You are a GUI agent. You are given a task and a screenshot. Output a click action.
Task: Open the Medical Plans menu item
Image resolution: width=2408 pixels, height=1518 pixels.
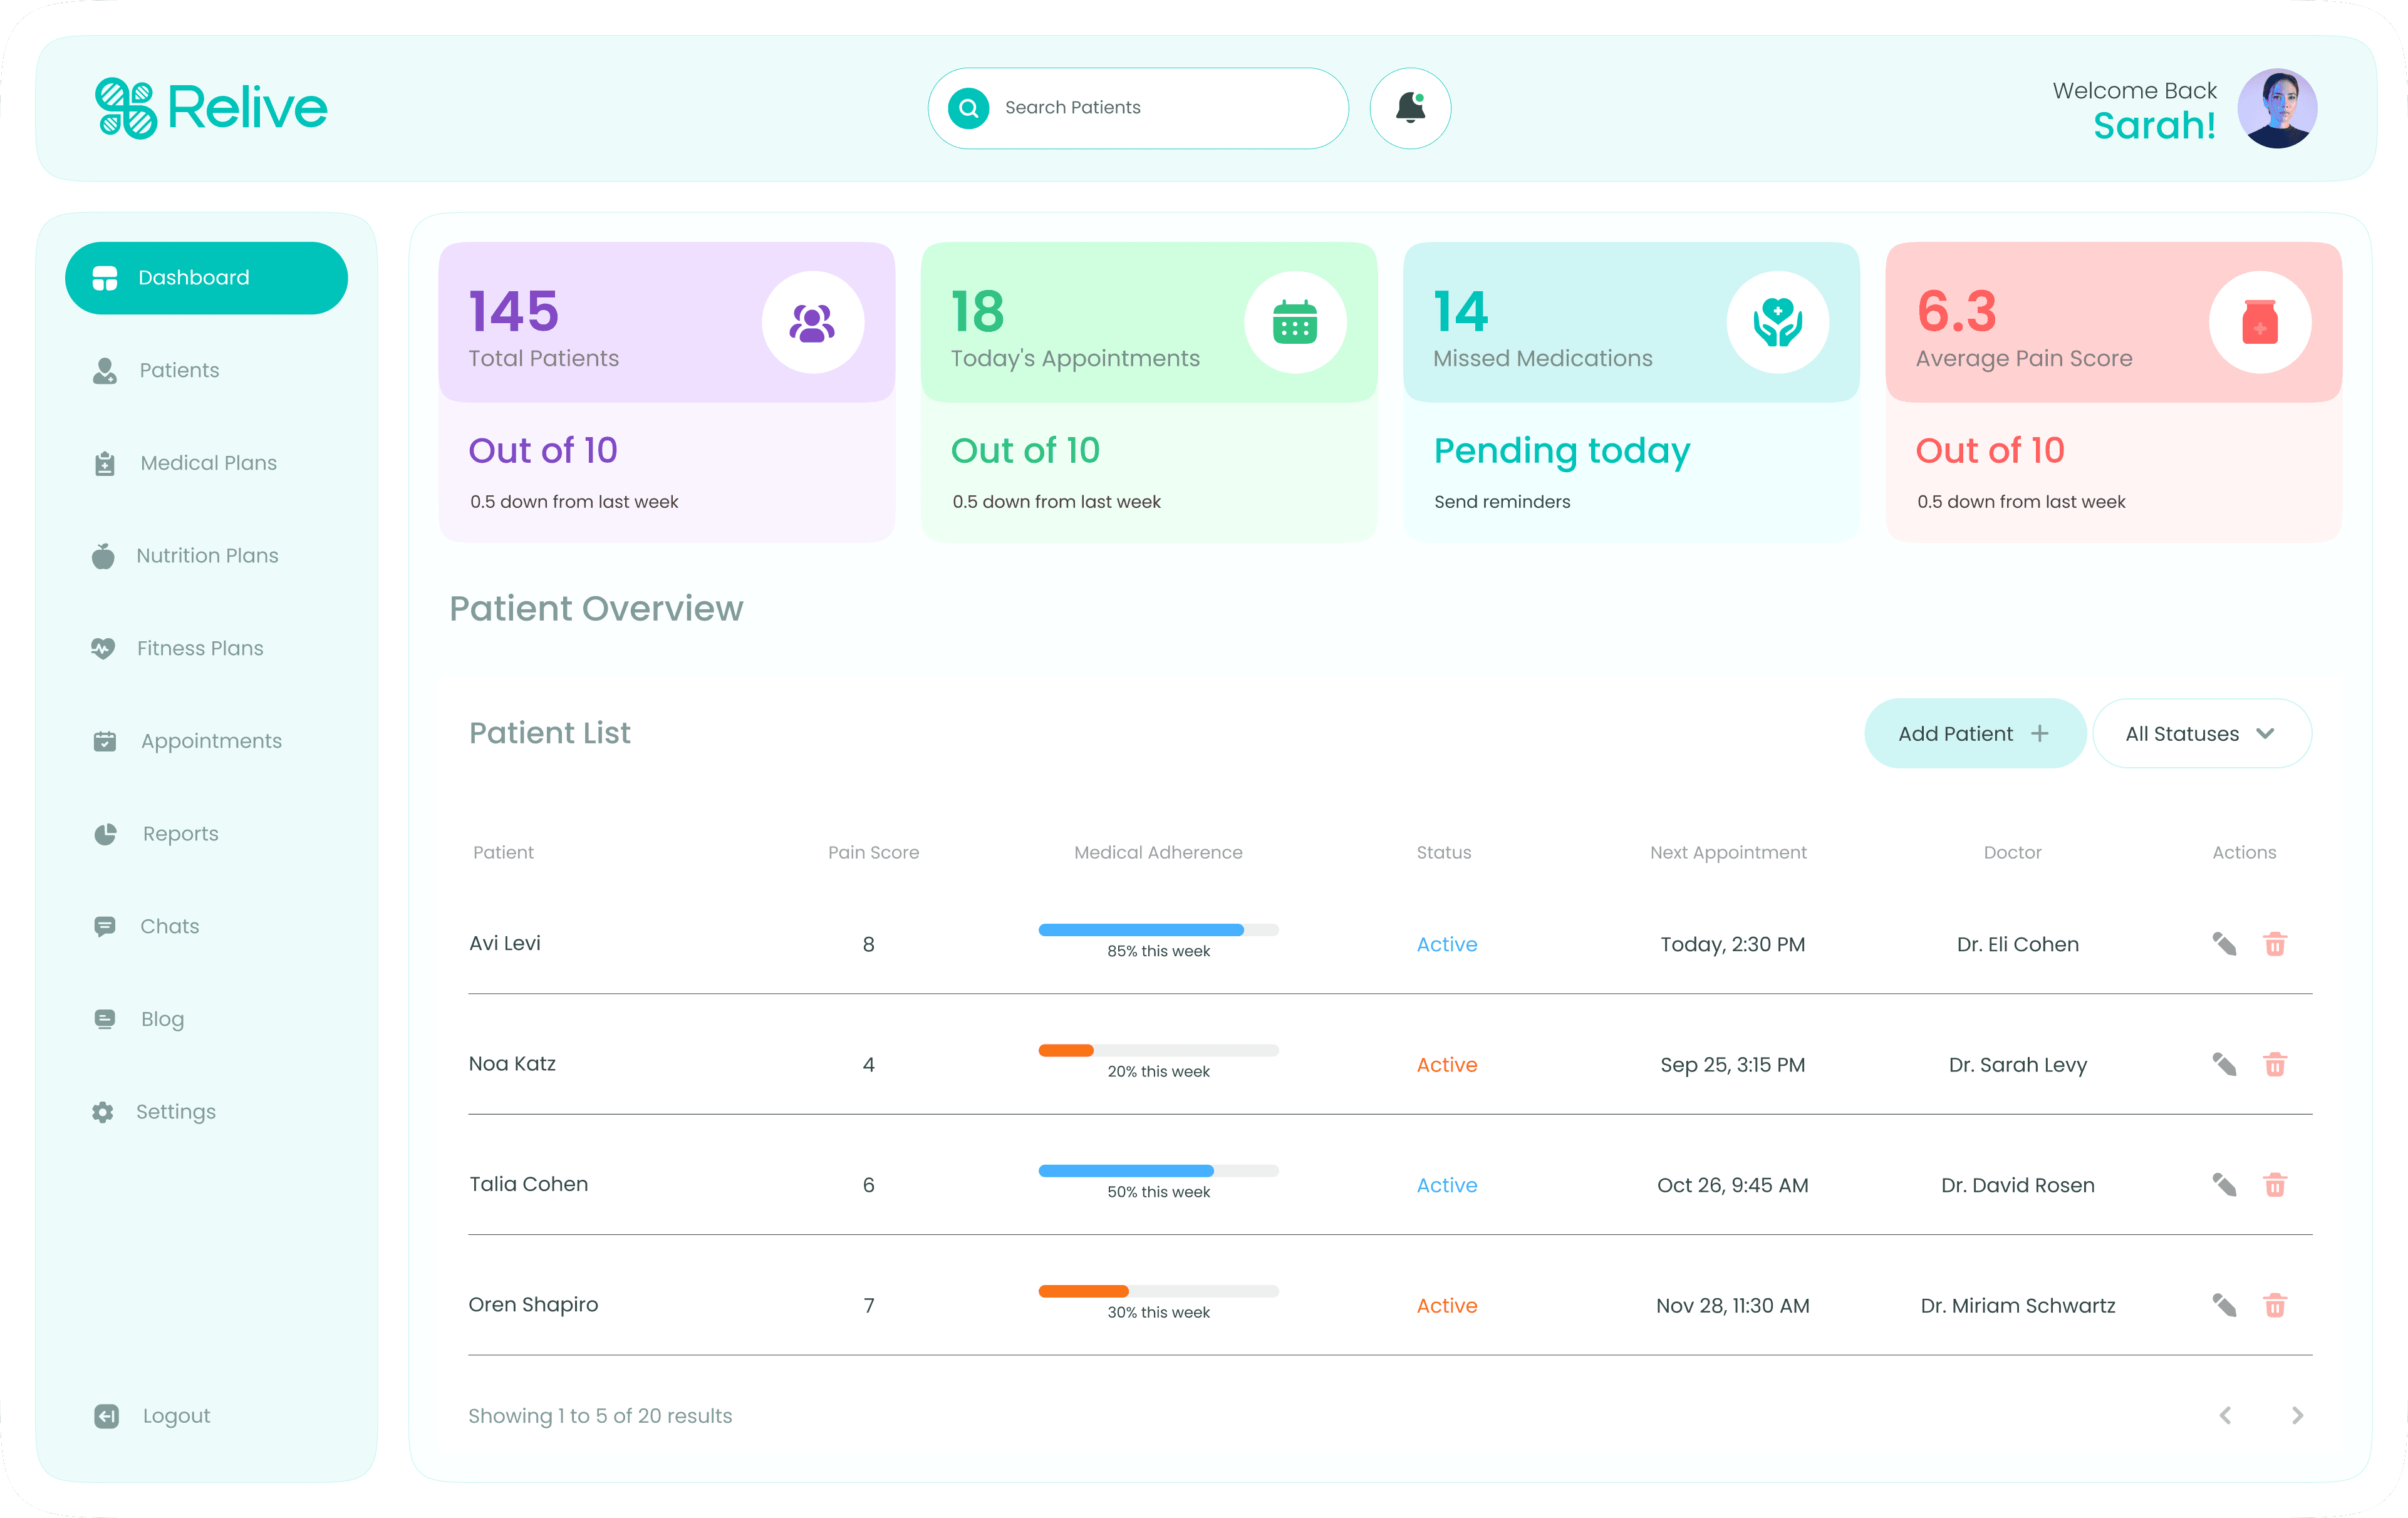click(208, 463)
